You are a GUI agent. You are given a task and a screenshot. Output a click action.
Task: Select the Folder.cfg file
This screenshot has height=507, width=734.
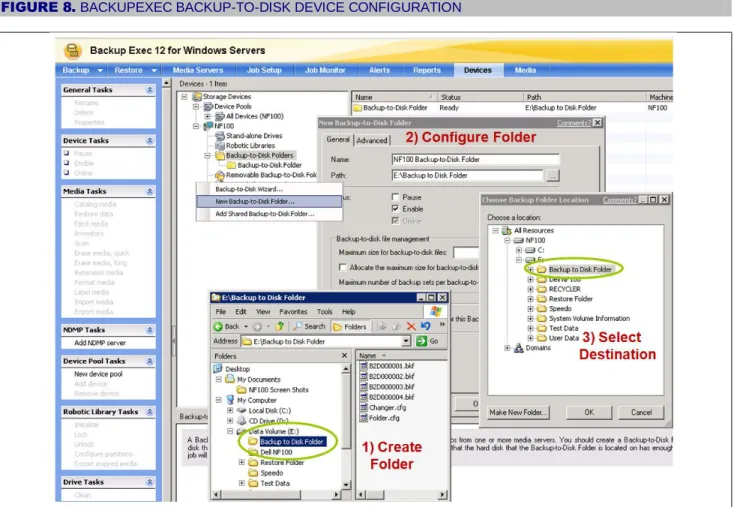click(x=379, y=418)
